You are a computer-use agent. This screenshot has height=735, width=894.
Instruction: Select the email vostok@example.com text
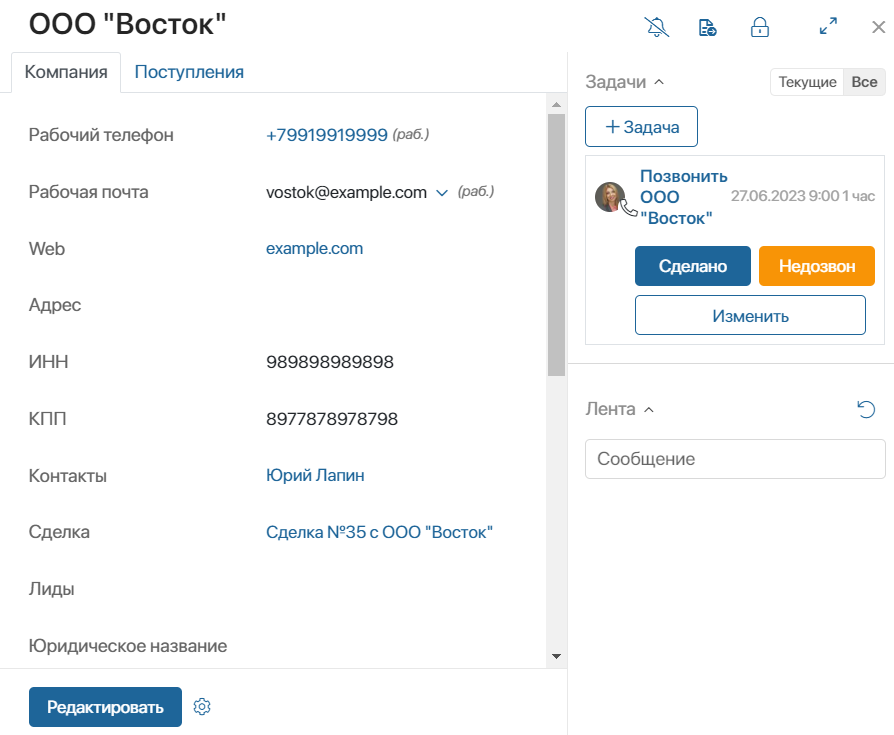click(x=346, y=193)
